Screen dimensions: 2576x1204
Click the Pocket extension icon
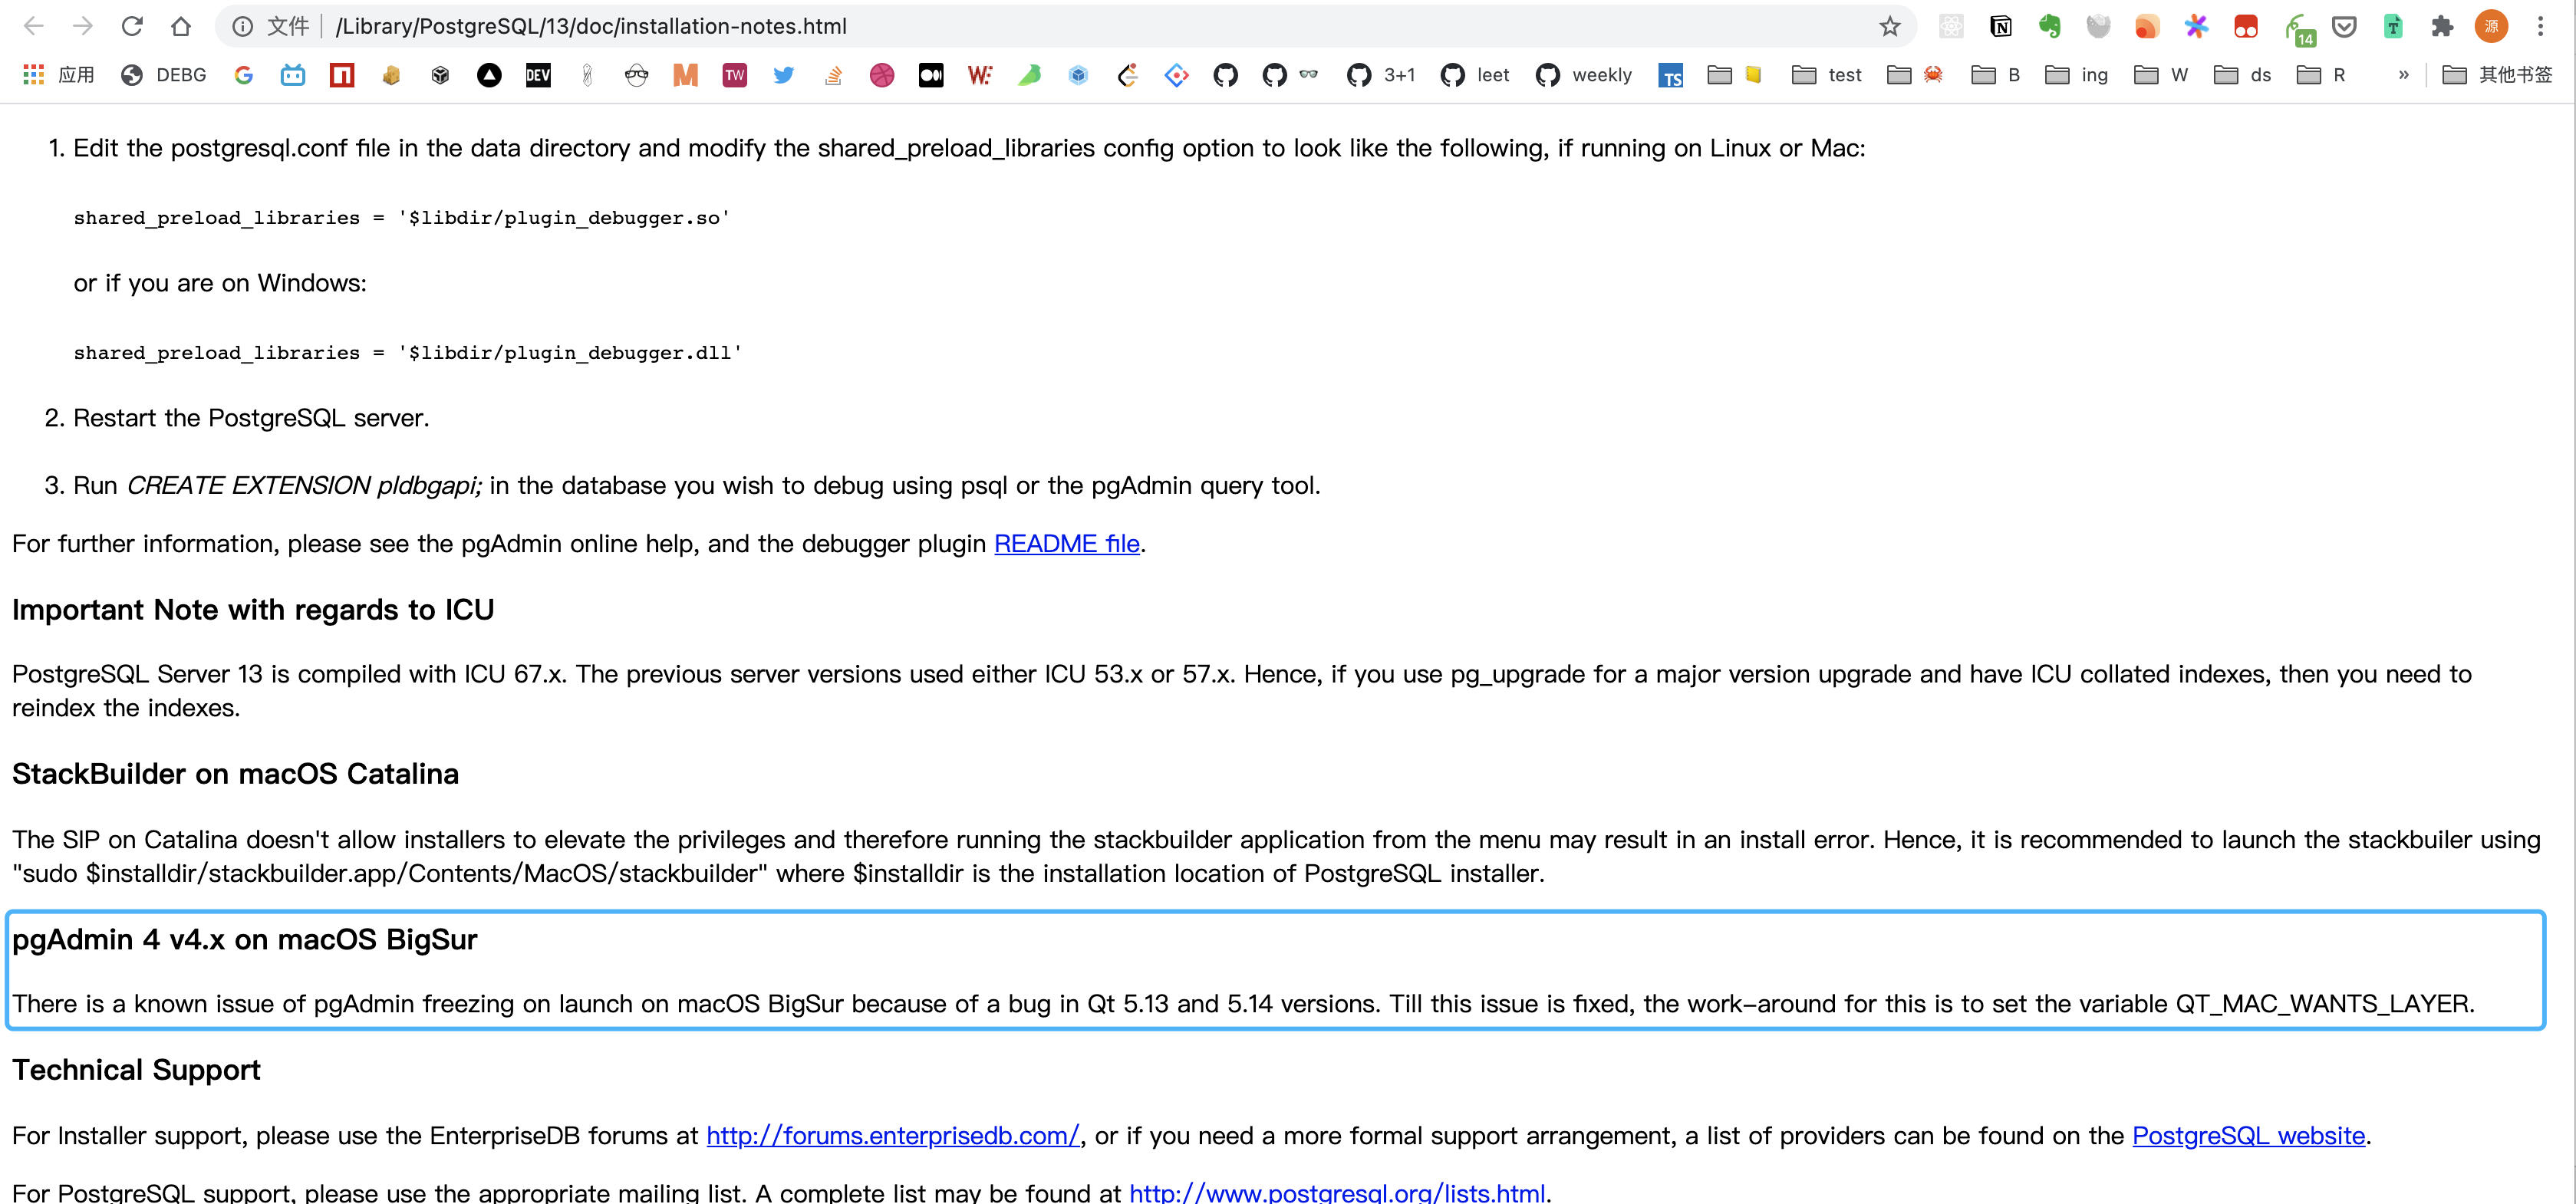coord(2344,26)
